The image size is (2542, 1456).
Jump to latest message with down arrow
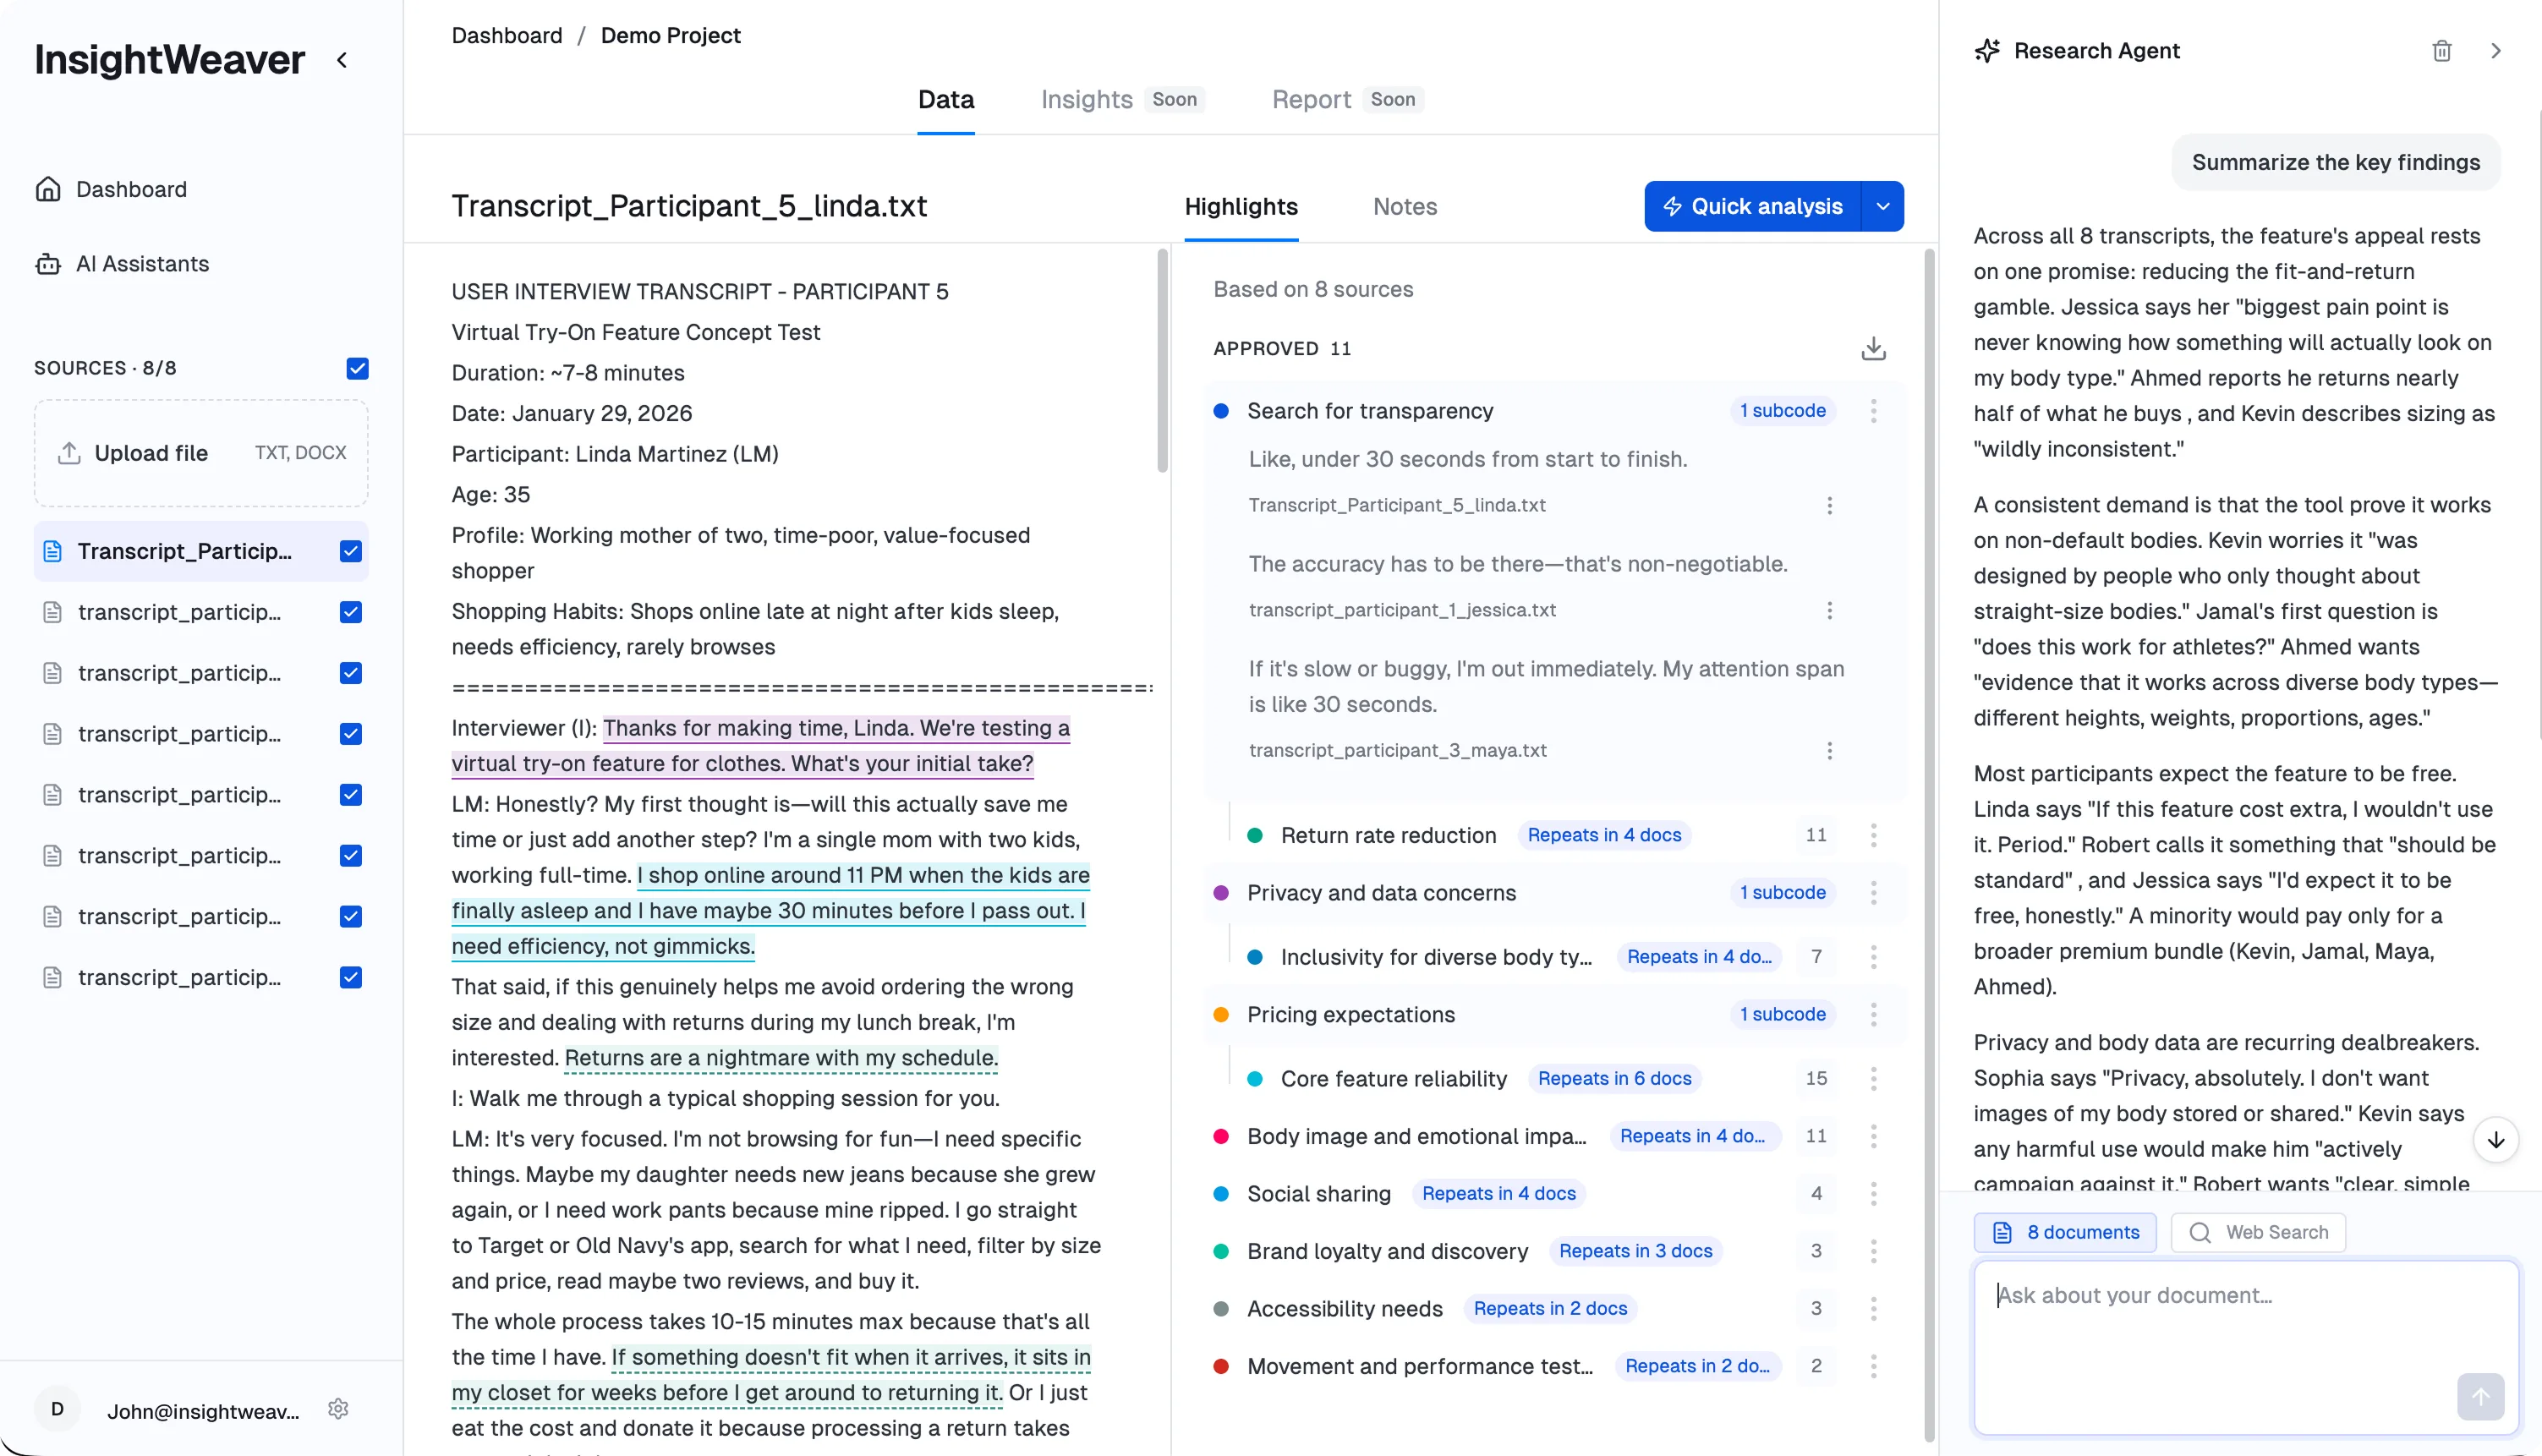[2495, 1140]
